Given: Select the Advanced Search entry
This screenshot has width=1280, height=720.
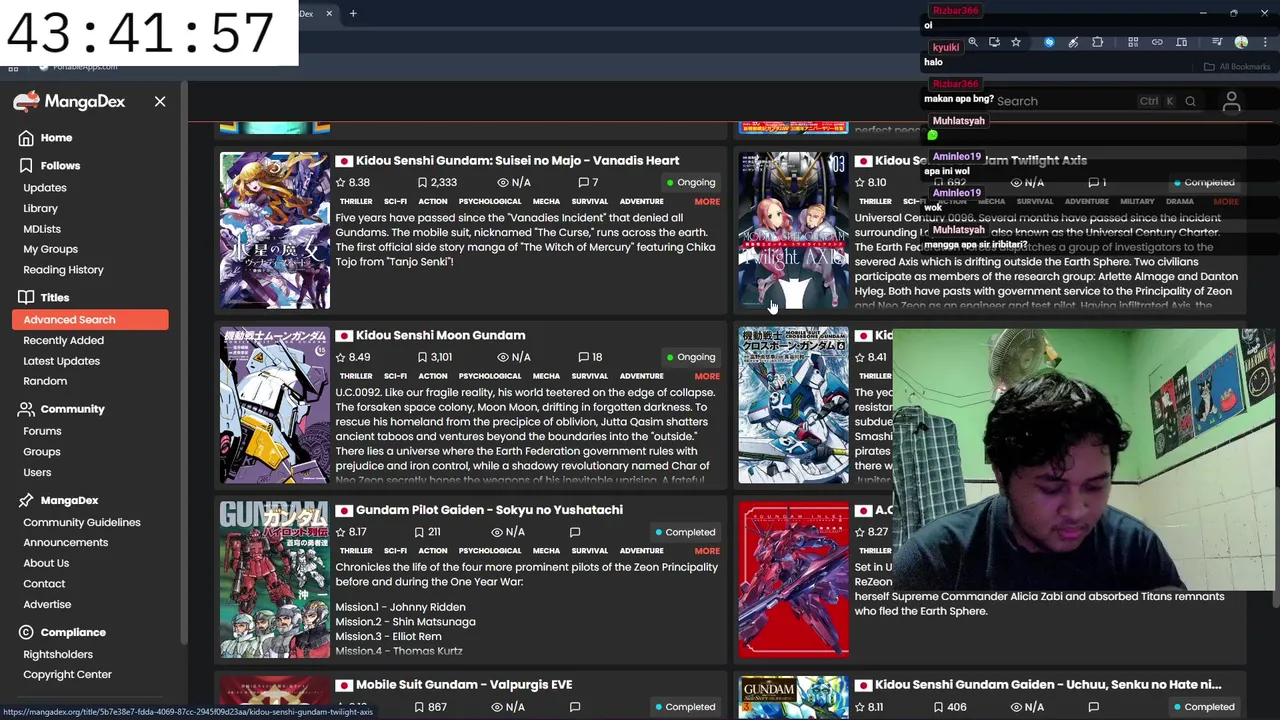Looking at the screenshot, I should point(90,320).
